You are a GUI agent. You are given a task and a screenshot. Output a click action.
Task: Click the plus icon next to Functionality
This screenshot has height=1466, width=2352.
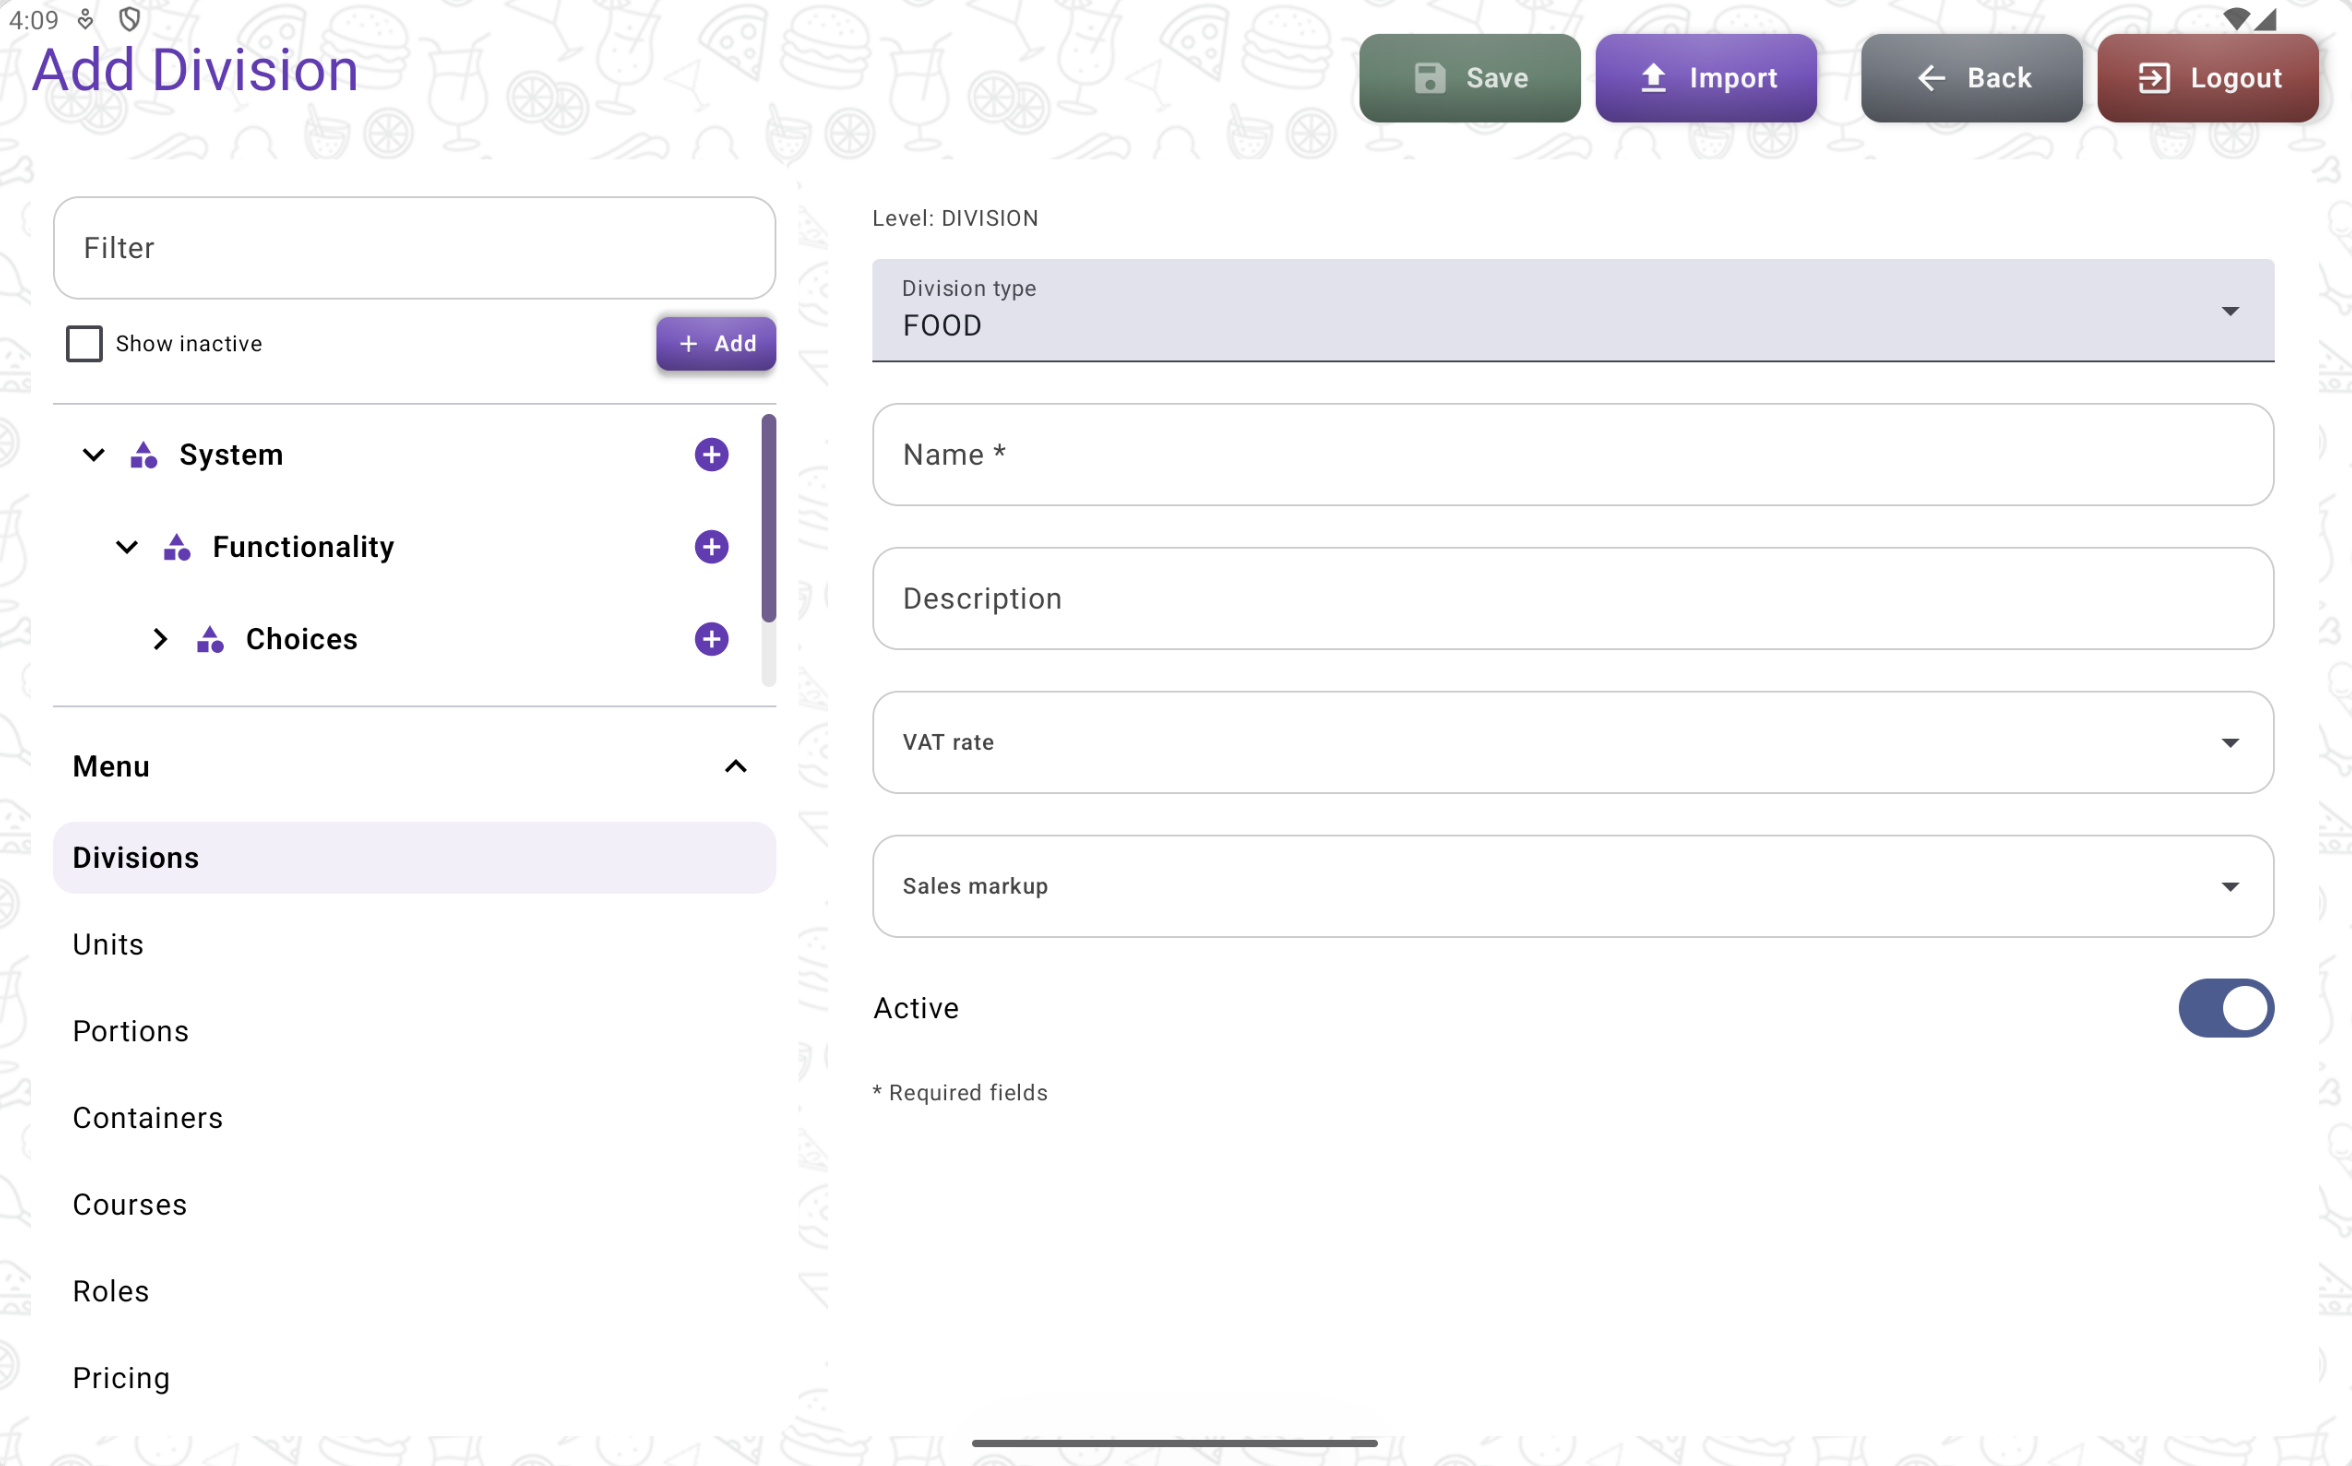click(711, 547)
